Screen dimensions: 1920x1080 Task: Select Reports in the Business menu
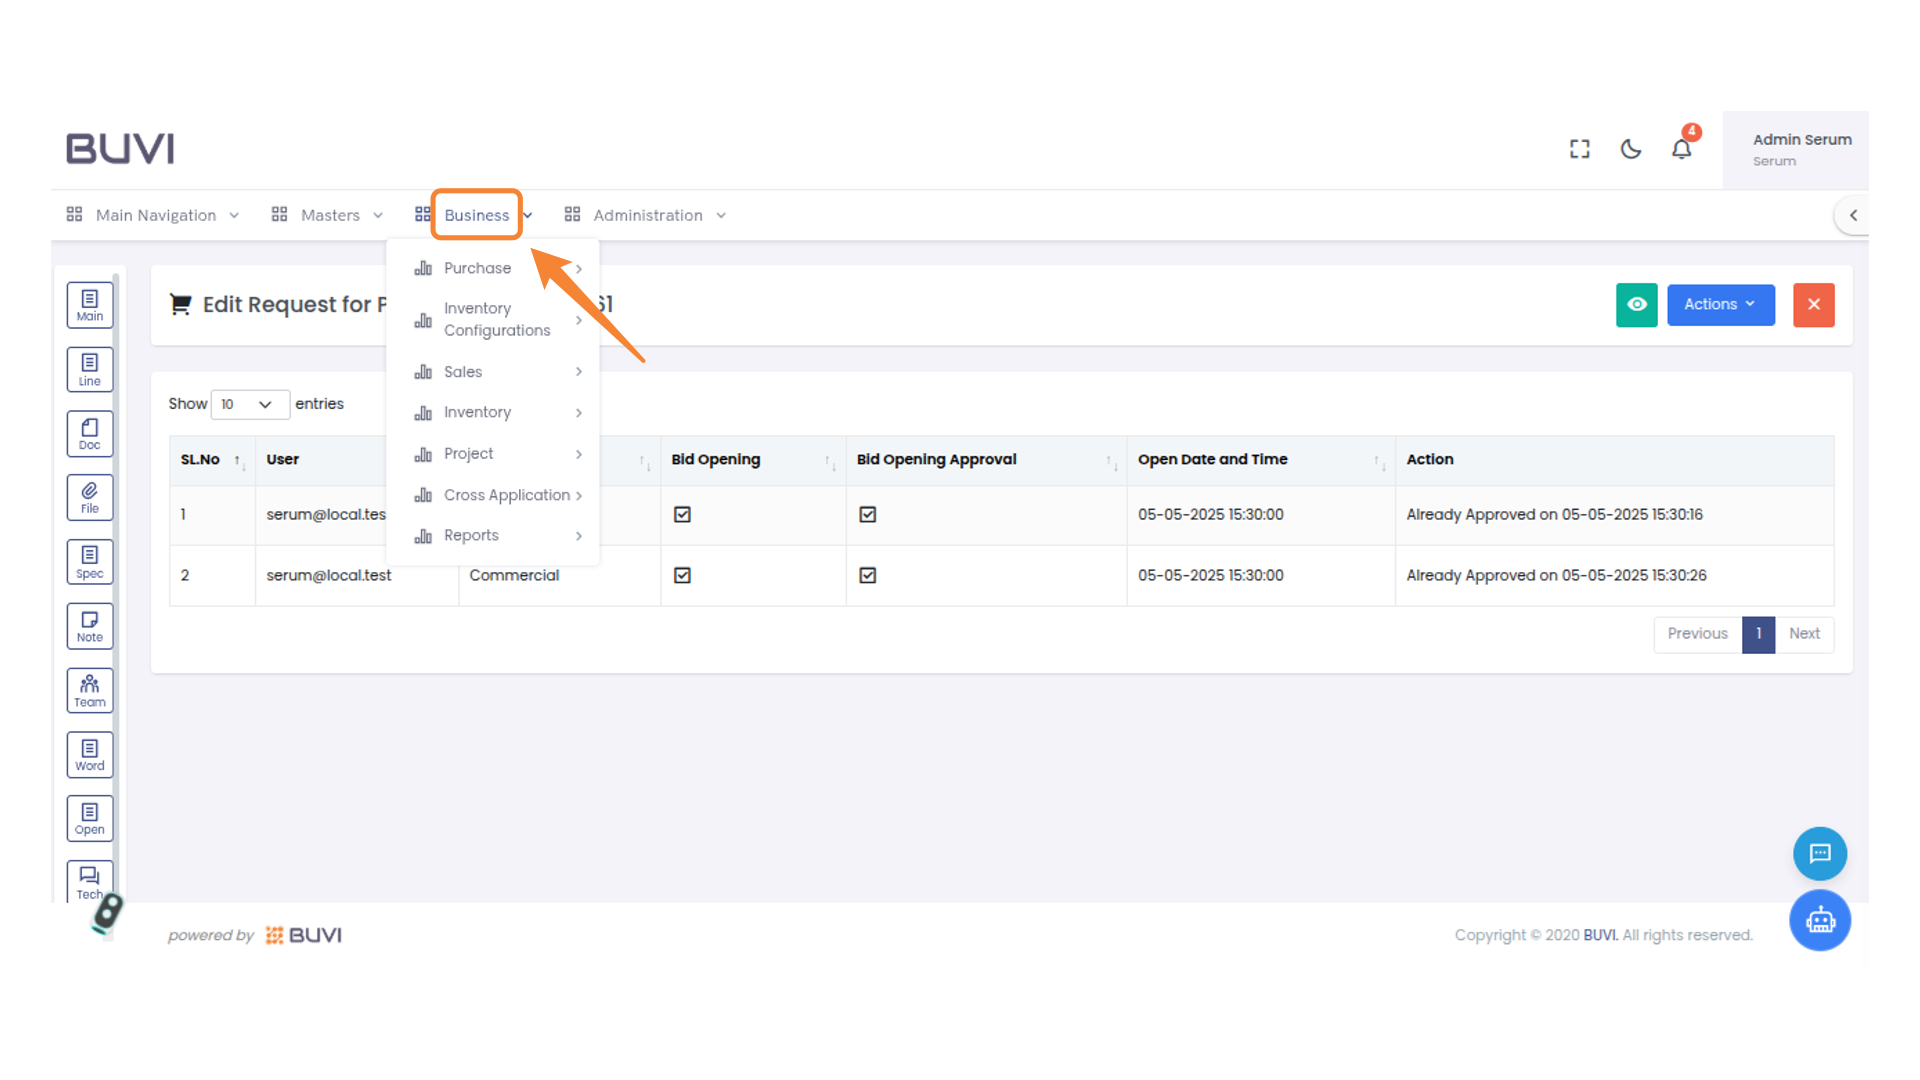tap(471, 536)
